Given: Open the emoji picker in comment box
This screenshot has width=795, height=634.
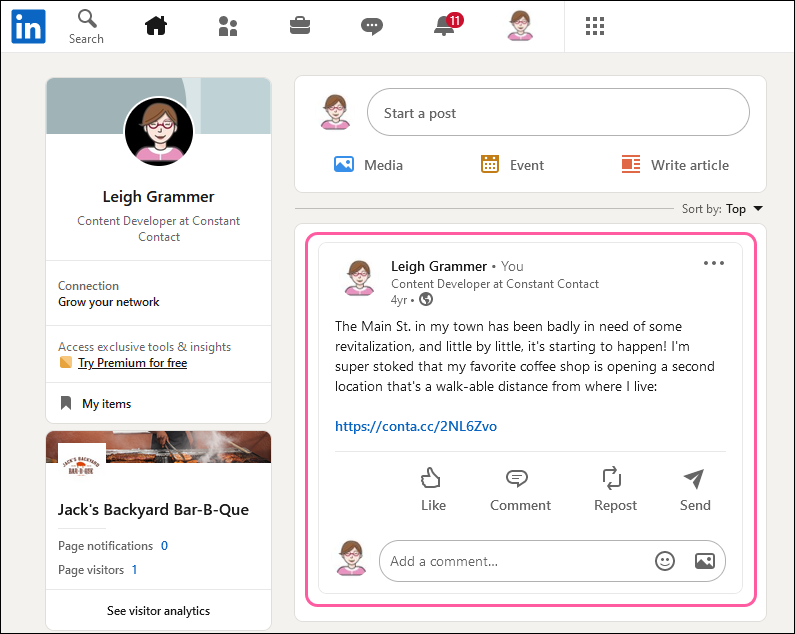Looking at the screenshot, I should point(665,561).
